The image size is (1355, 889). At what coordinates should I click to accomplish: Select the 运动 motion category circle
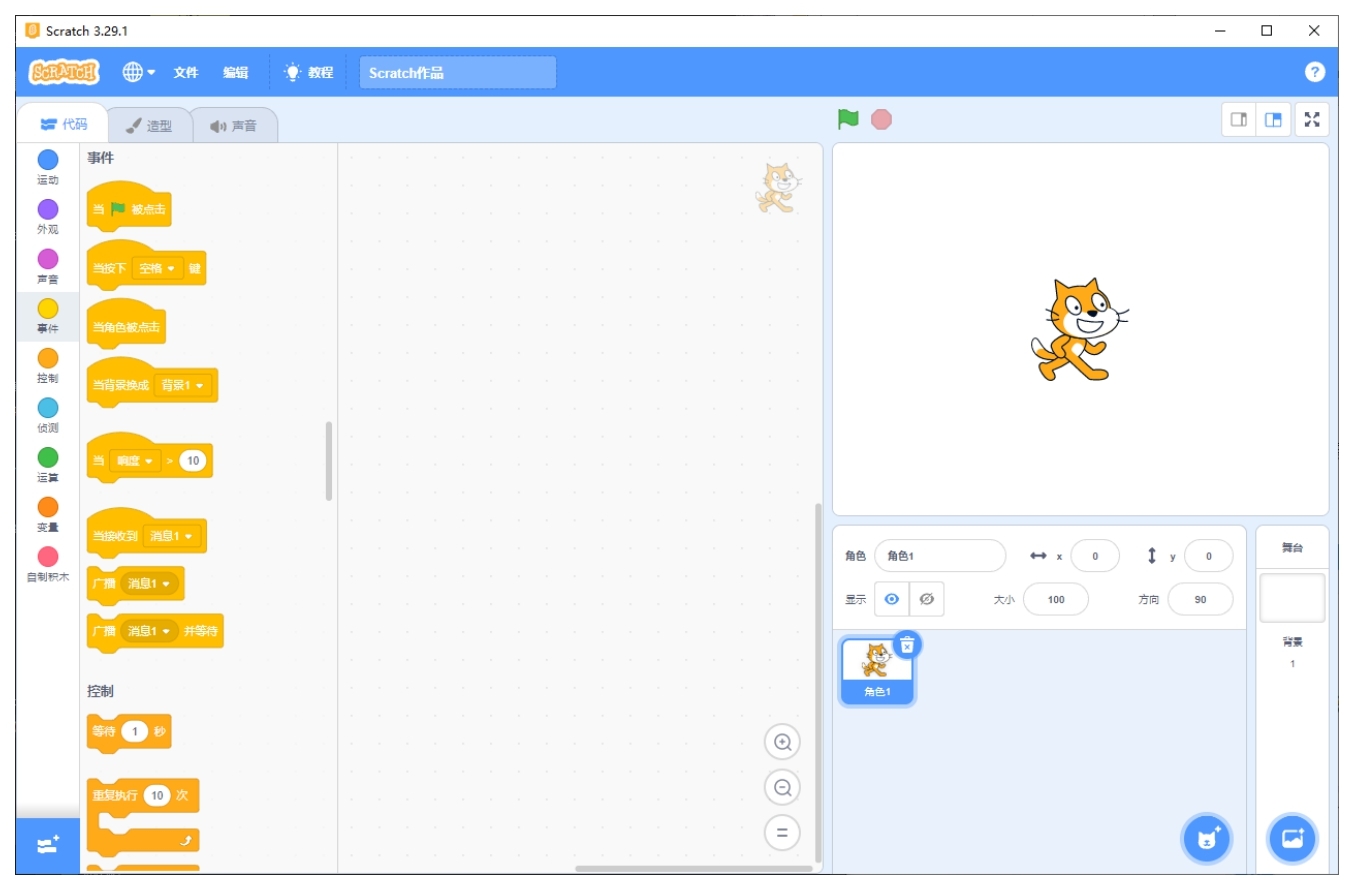click(48, 160)
